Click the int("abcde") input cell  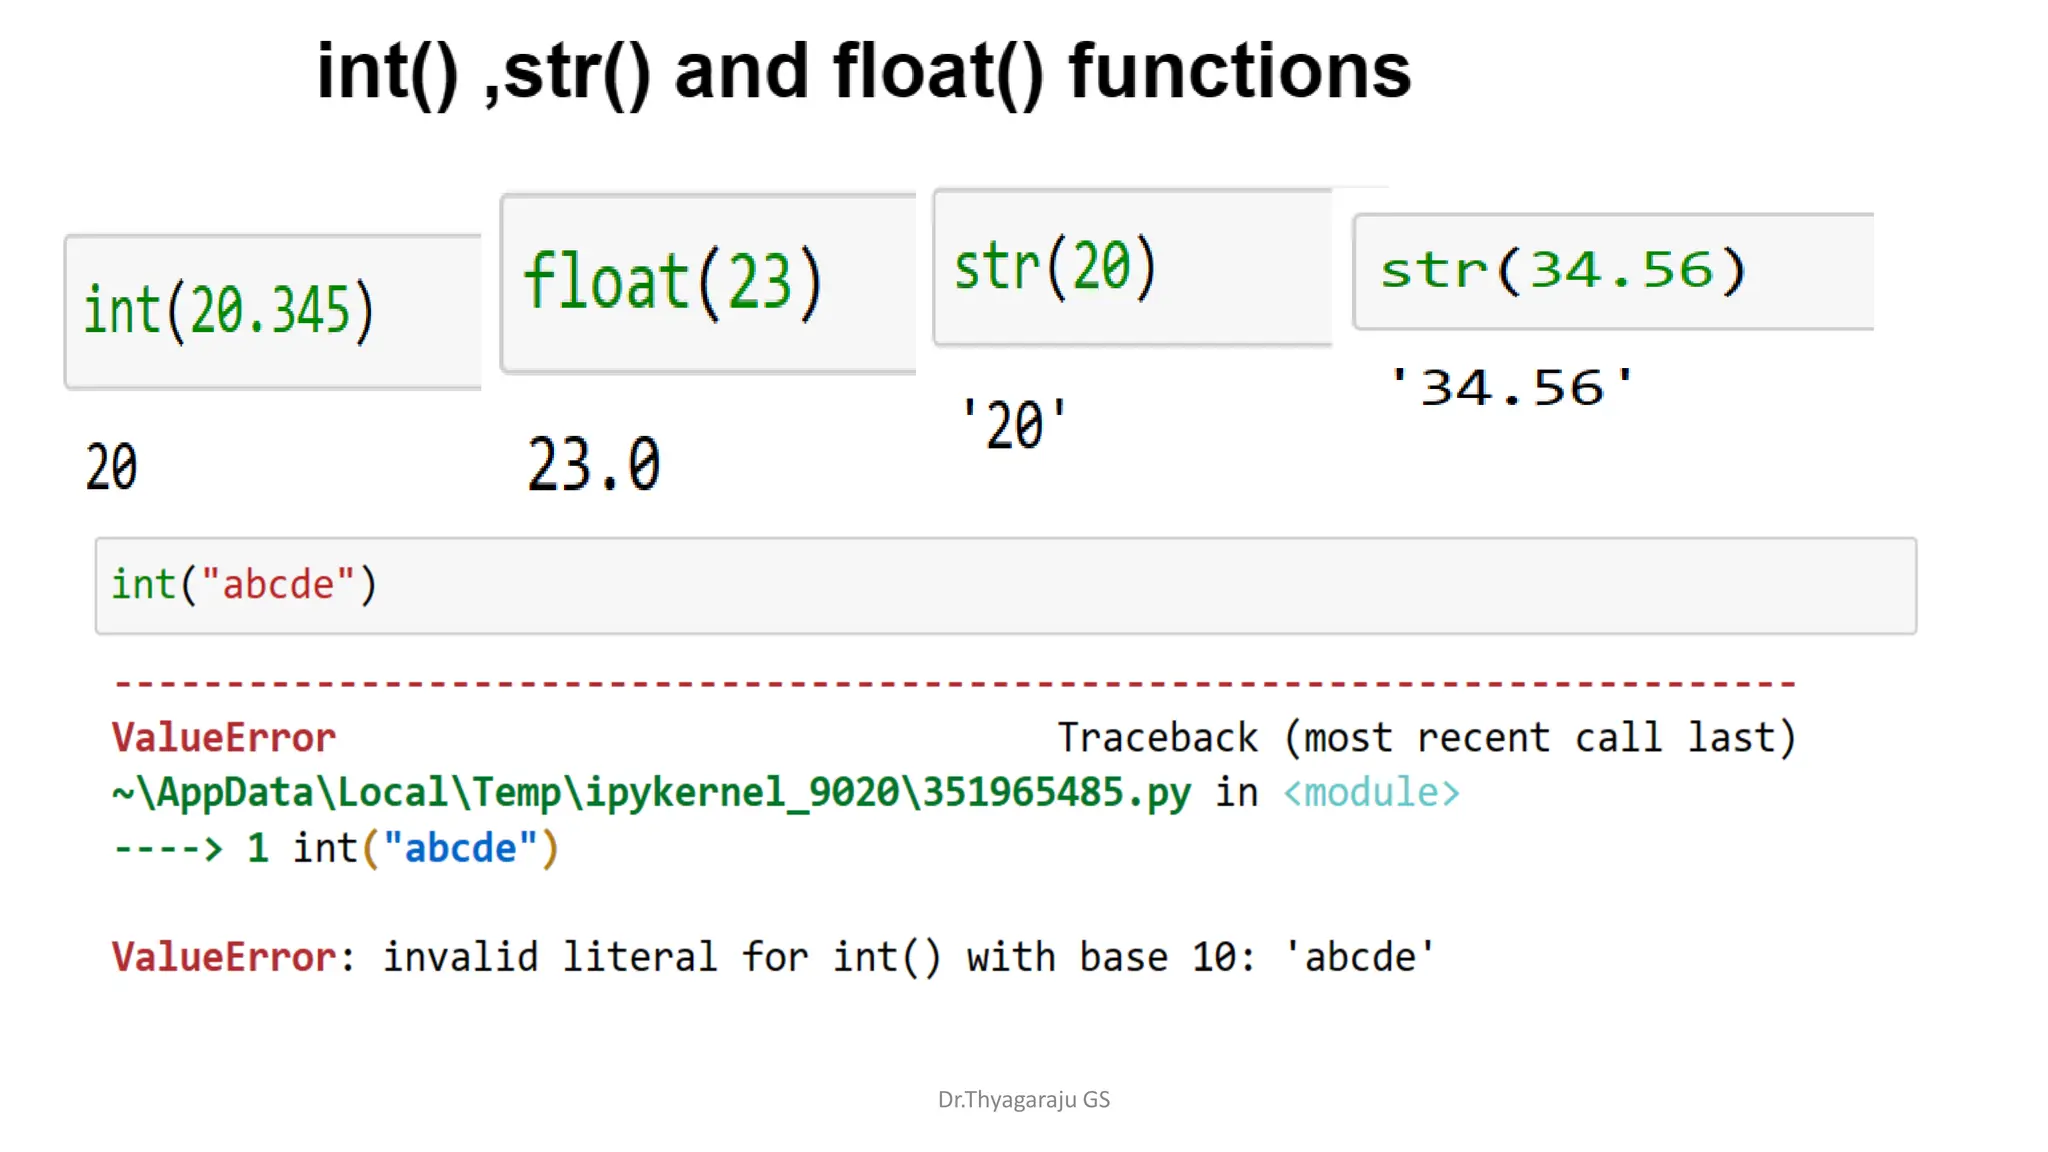point(1005,585)
